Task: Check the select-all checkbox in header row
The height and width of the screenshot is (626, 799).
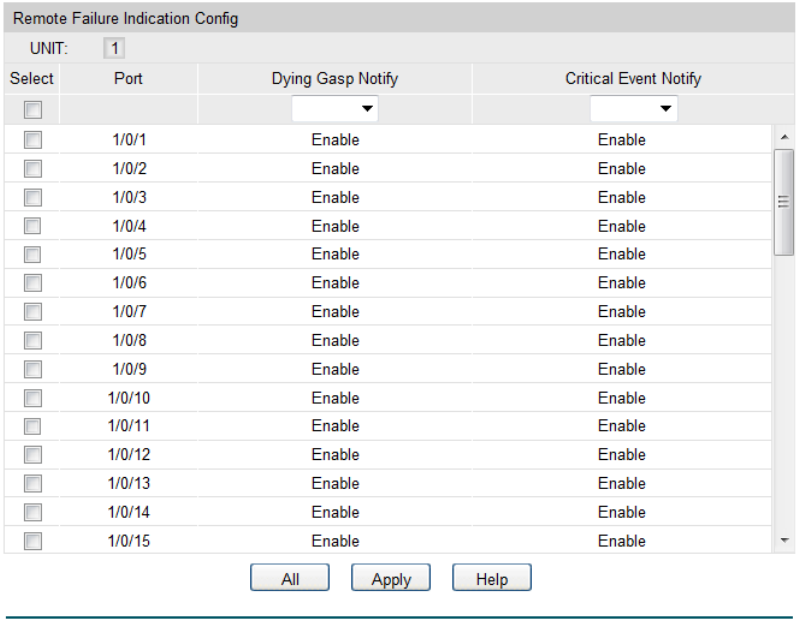Action: 33,109
